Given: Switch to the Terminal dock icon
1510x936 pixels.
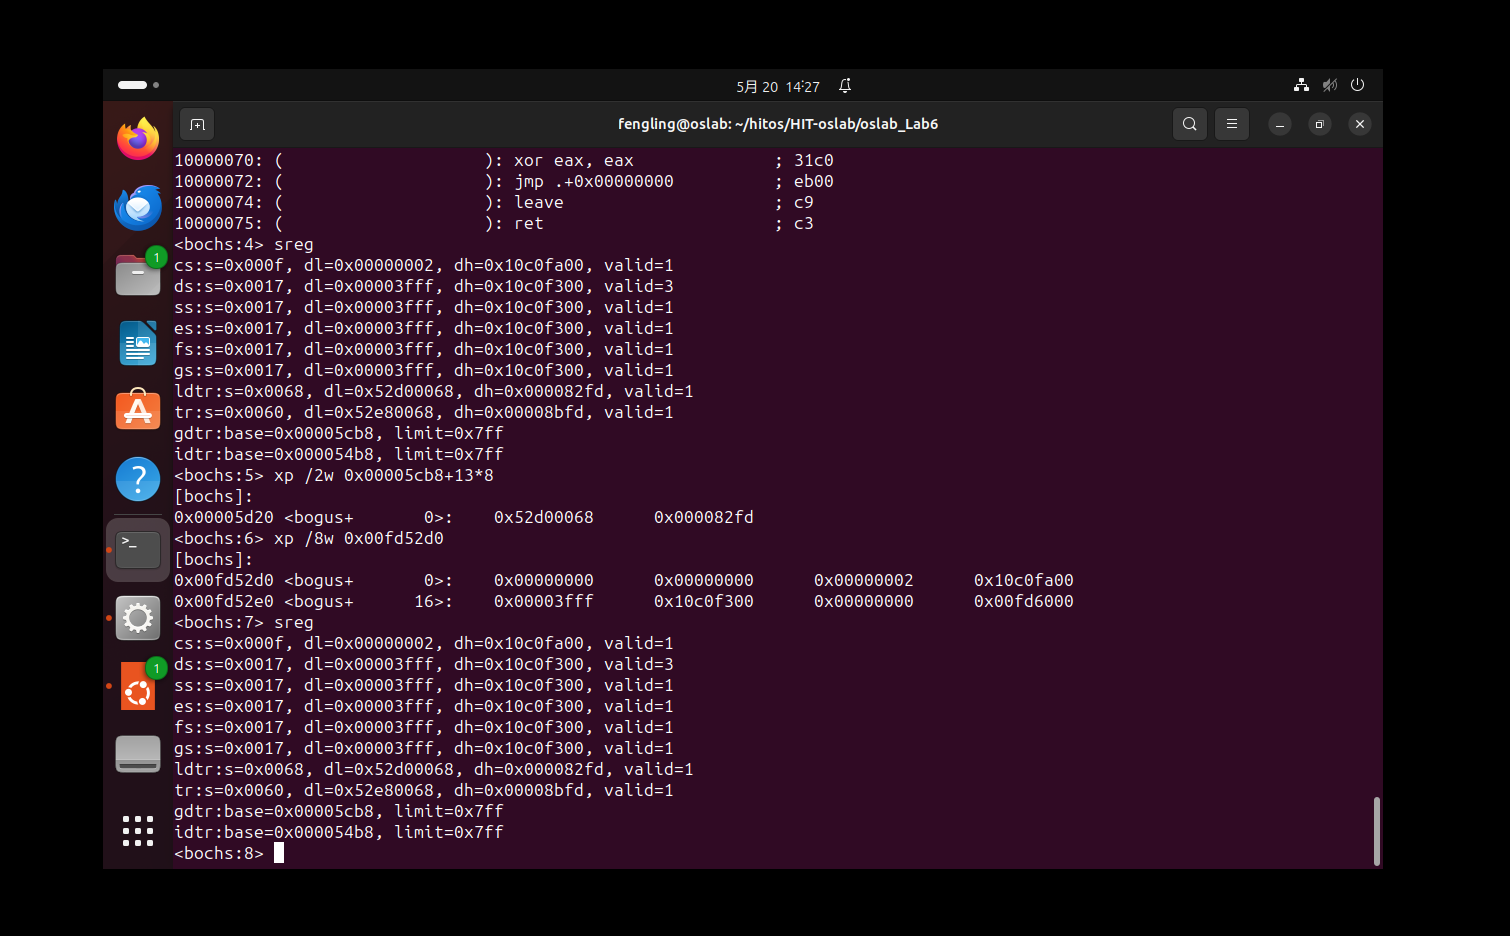Looking at the screenshot, I should coord(138,549).
